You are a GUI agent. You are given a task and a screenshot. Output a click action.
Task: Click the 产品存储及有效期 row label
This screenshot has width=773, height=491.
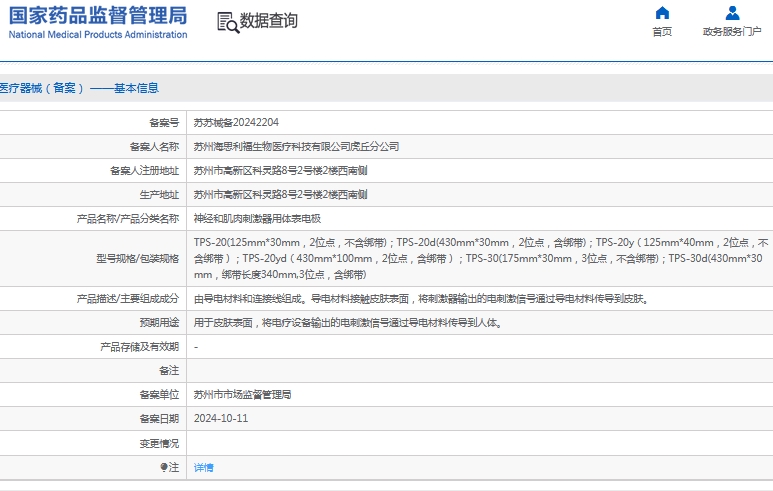pos(140,347)
